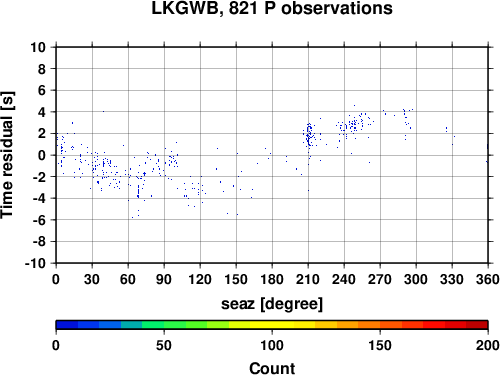The image size is (500, 375).
Task: Click the -10 tick label on y-axis
Action: pos(35,263)
